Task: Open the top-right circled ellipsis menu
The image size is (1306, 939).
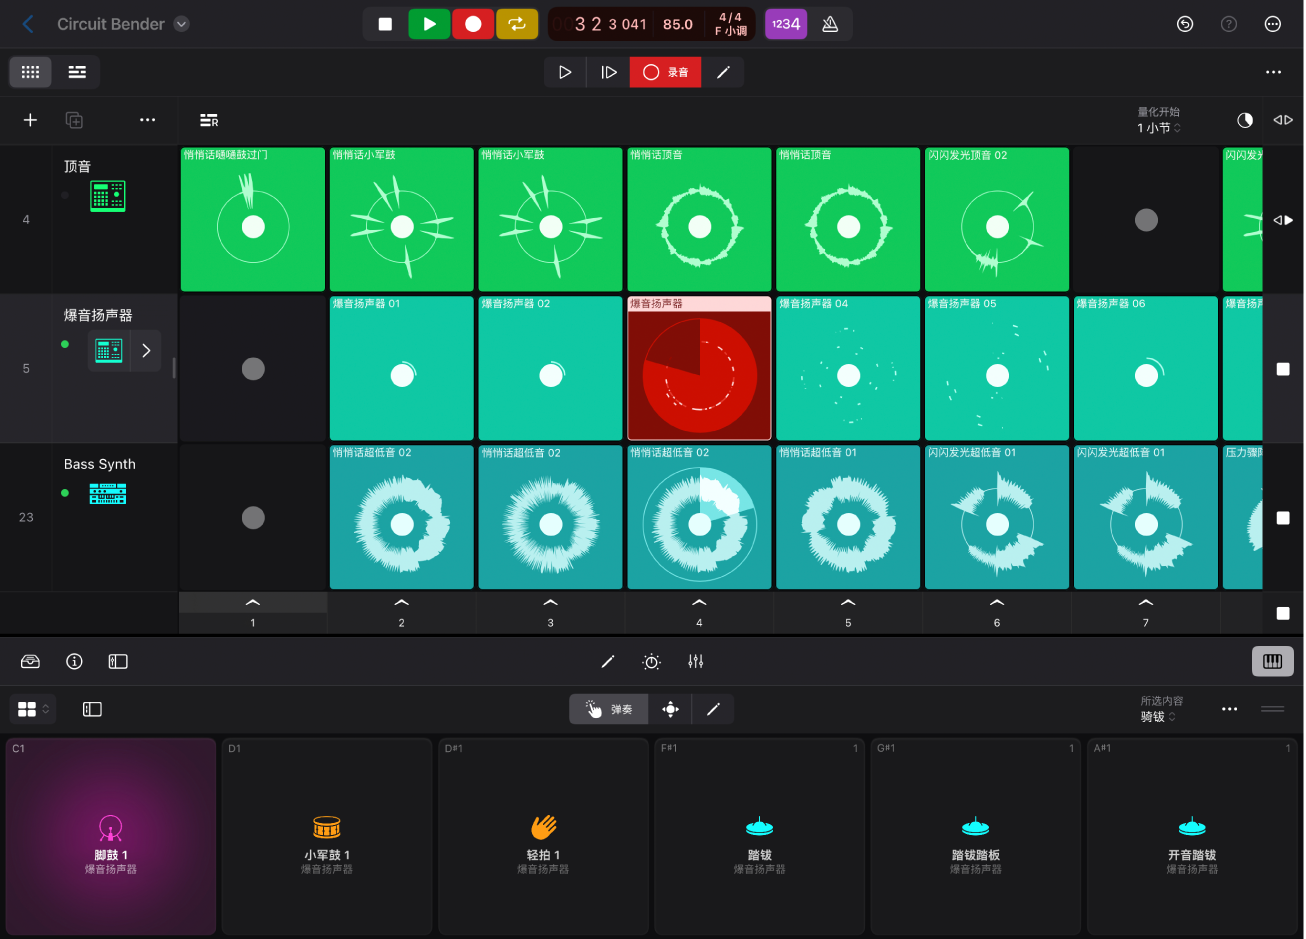Action: 1273,24
